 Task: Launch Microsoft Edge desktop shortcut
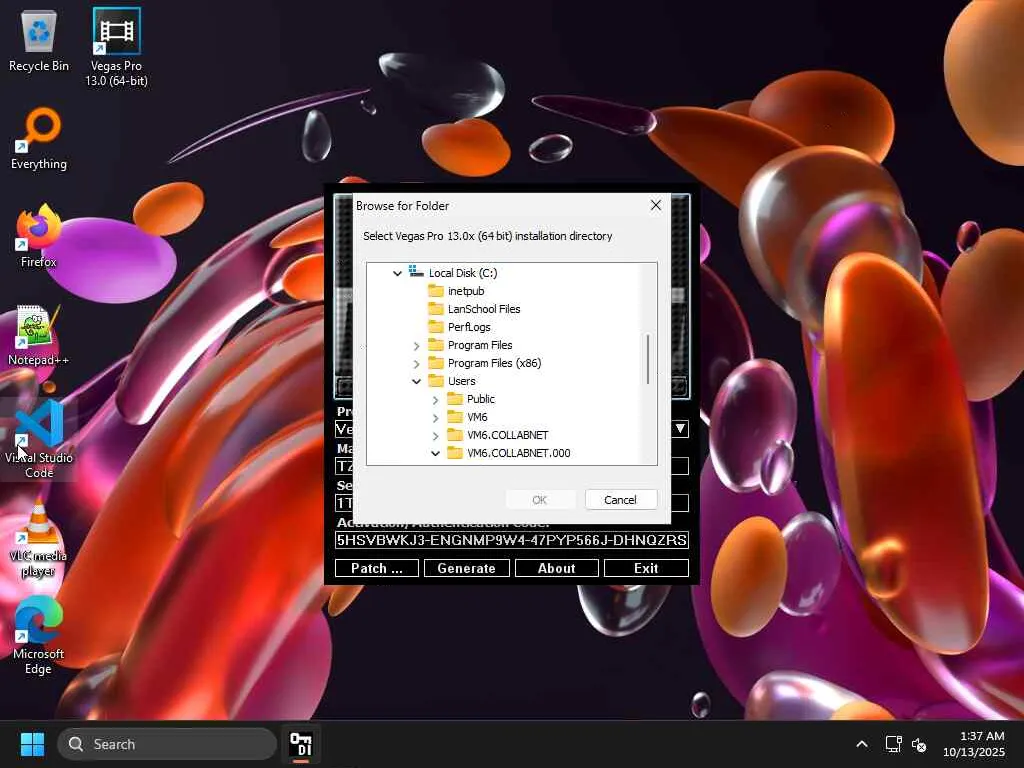[39, 635]
